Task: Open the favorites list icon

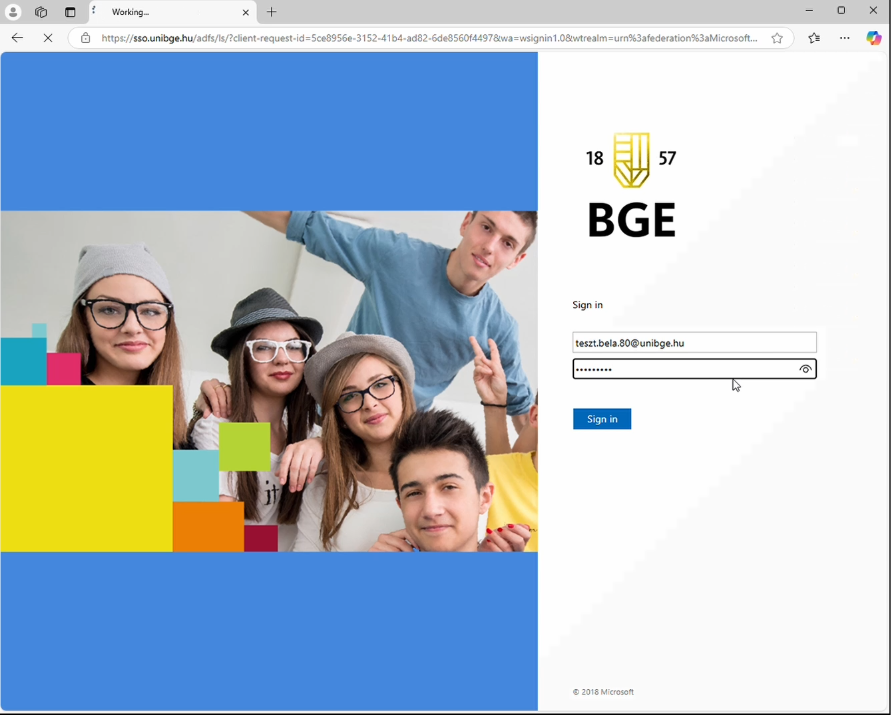Action: point(814,38)
